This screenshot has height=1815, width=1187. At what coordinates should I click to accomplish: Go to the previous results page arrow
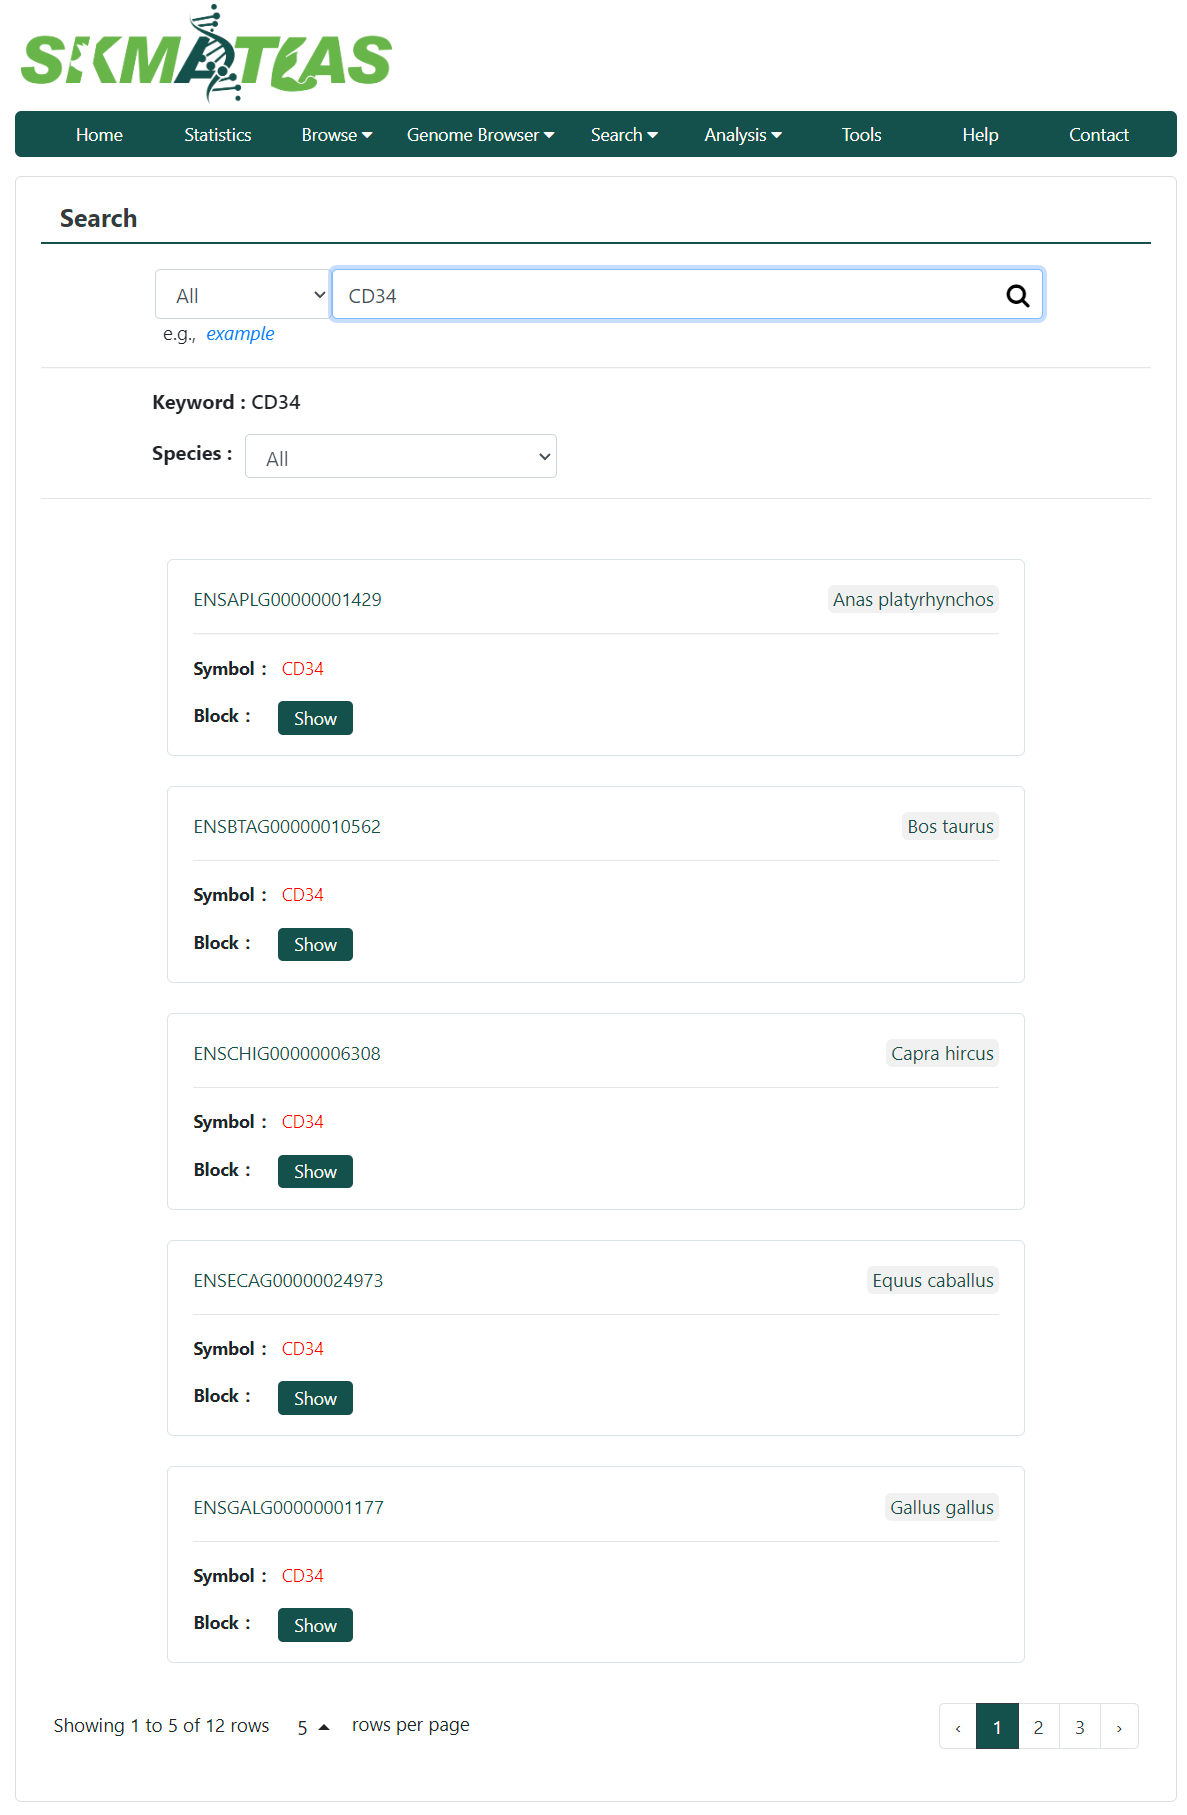click(x=958, y=1727)
